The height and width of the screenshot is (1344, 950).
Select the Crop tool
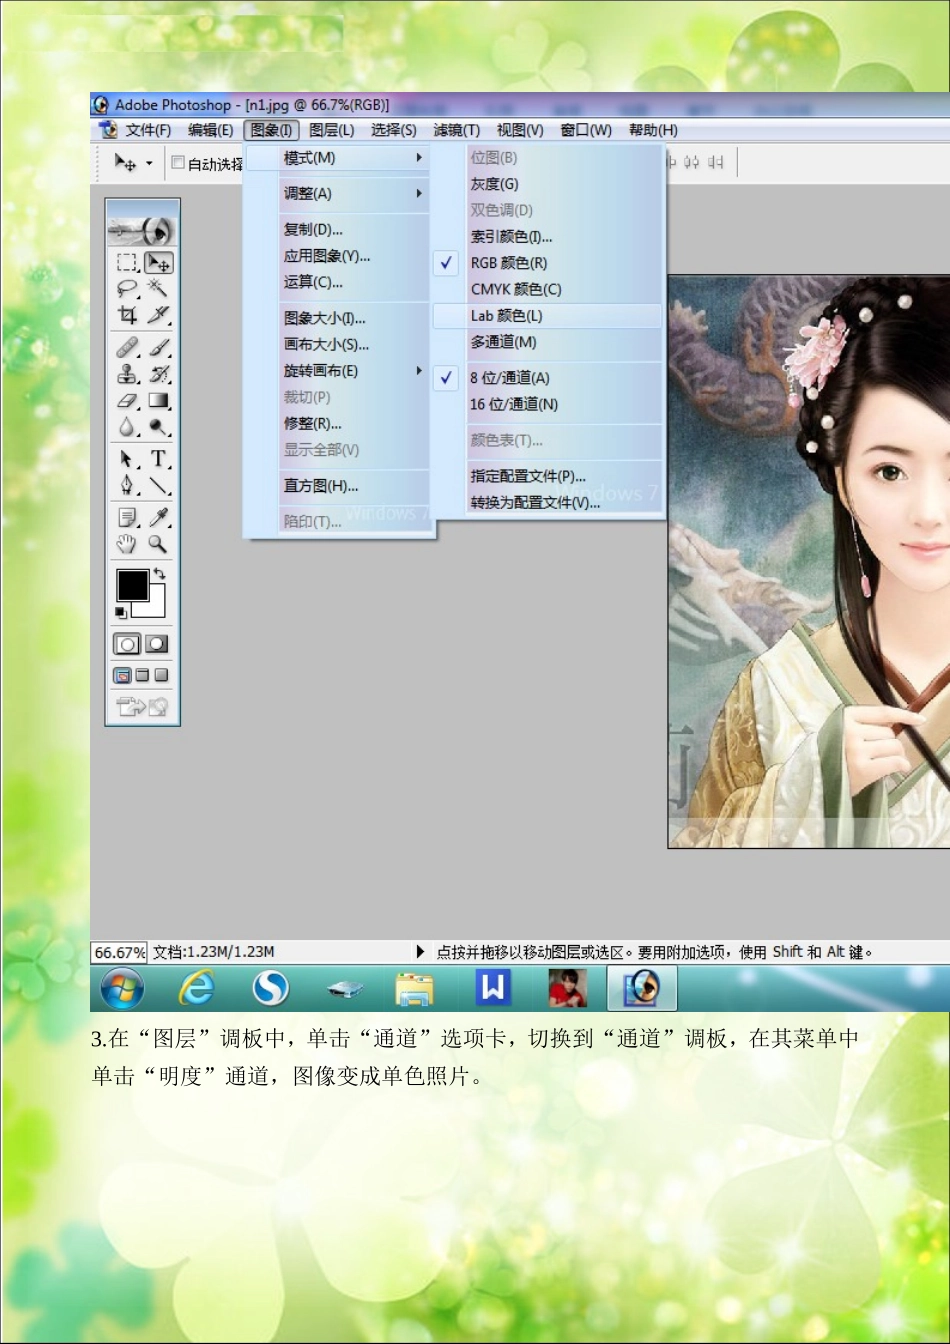127,316
